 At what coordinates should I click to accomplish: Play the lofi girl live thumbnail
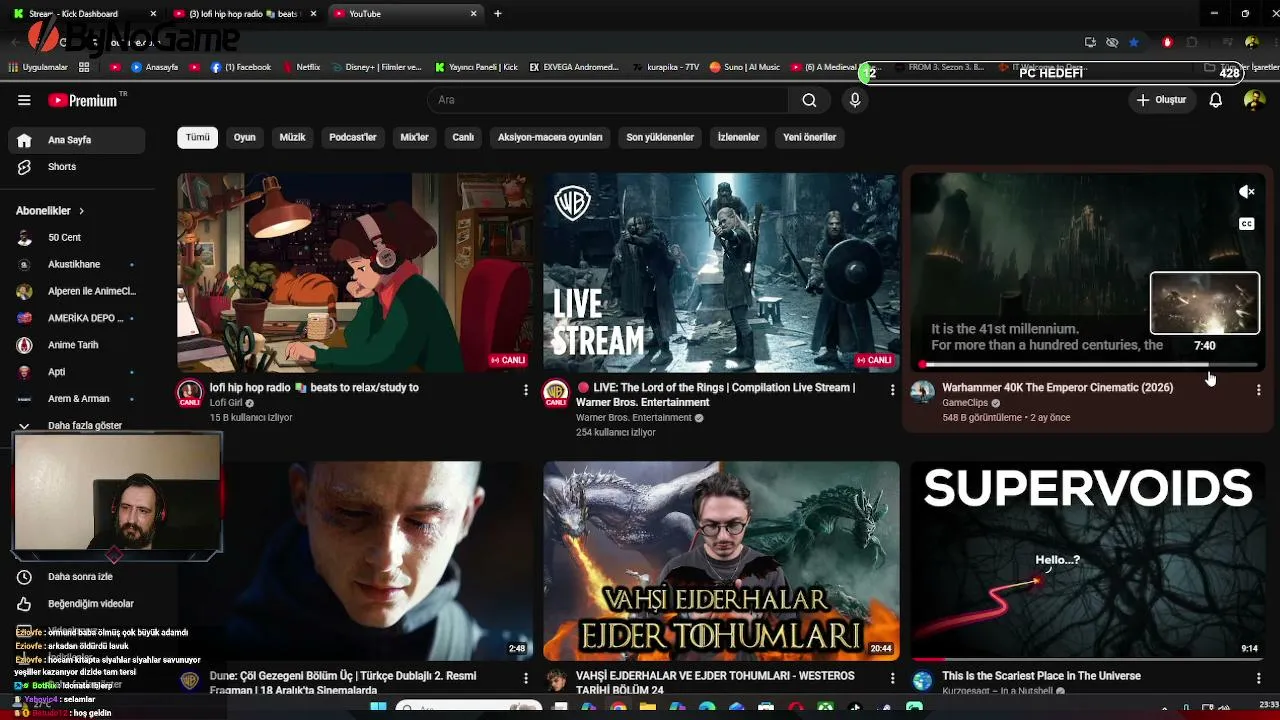(355, 272)
